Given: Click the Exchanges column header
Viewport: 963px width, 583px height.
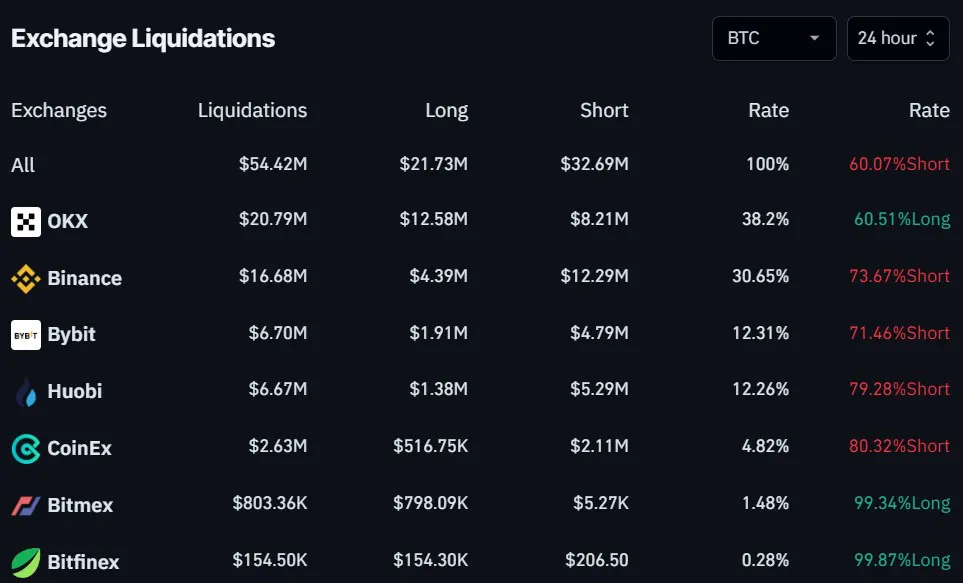Looking at the screenshot, I should coord(59,111).
